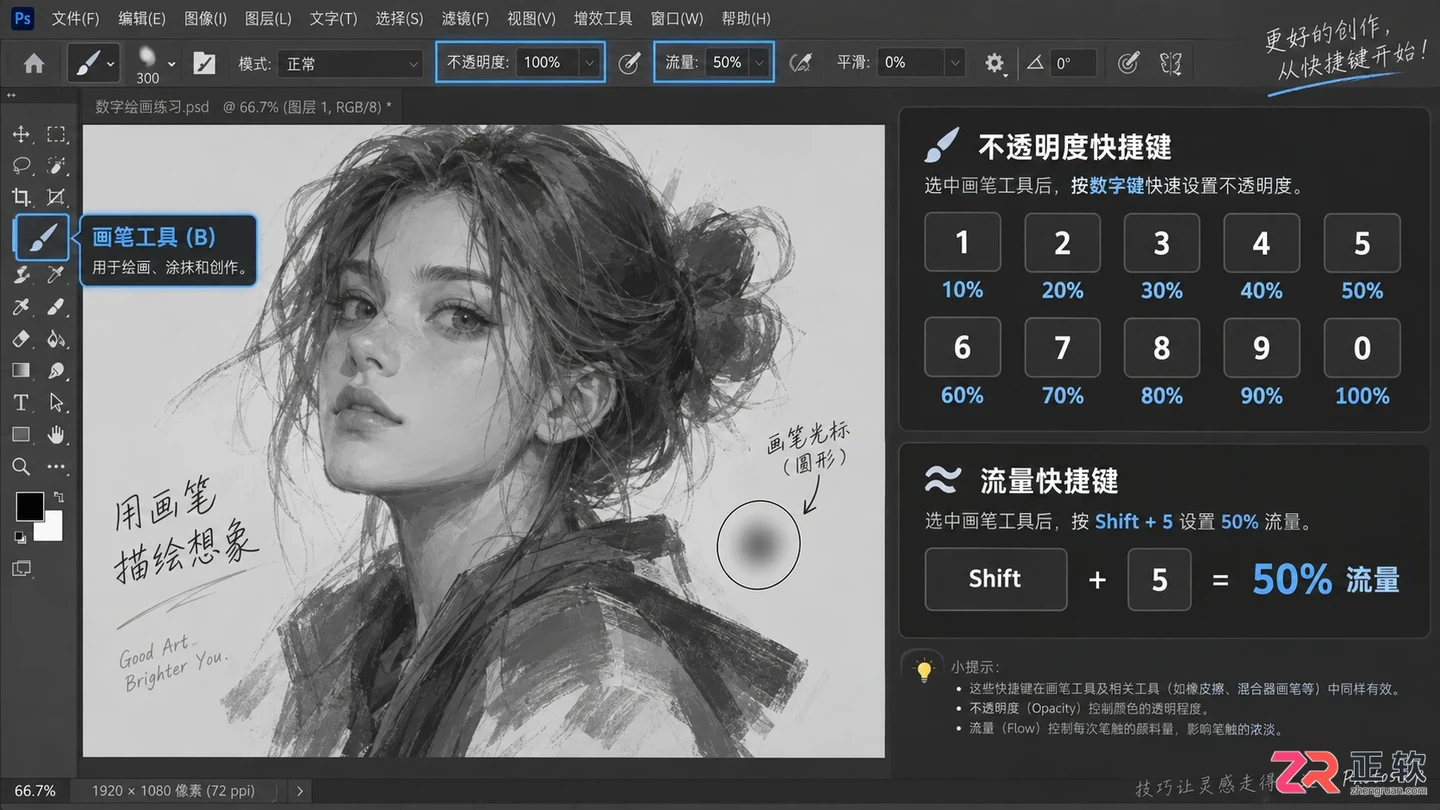
Task: Select the Rectangular Marquee tool
Action: pos(56,134)
